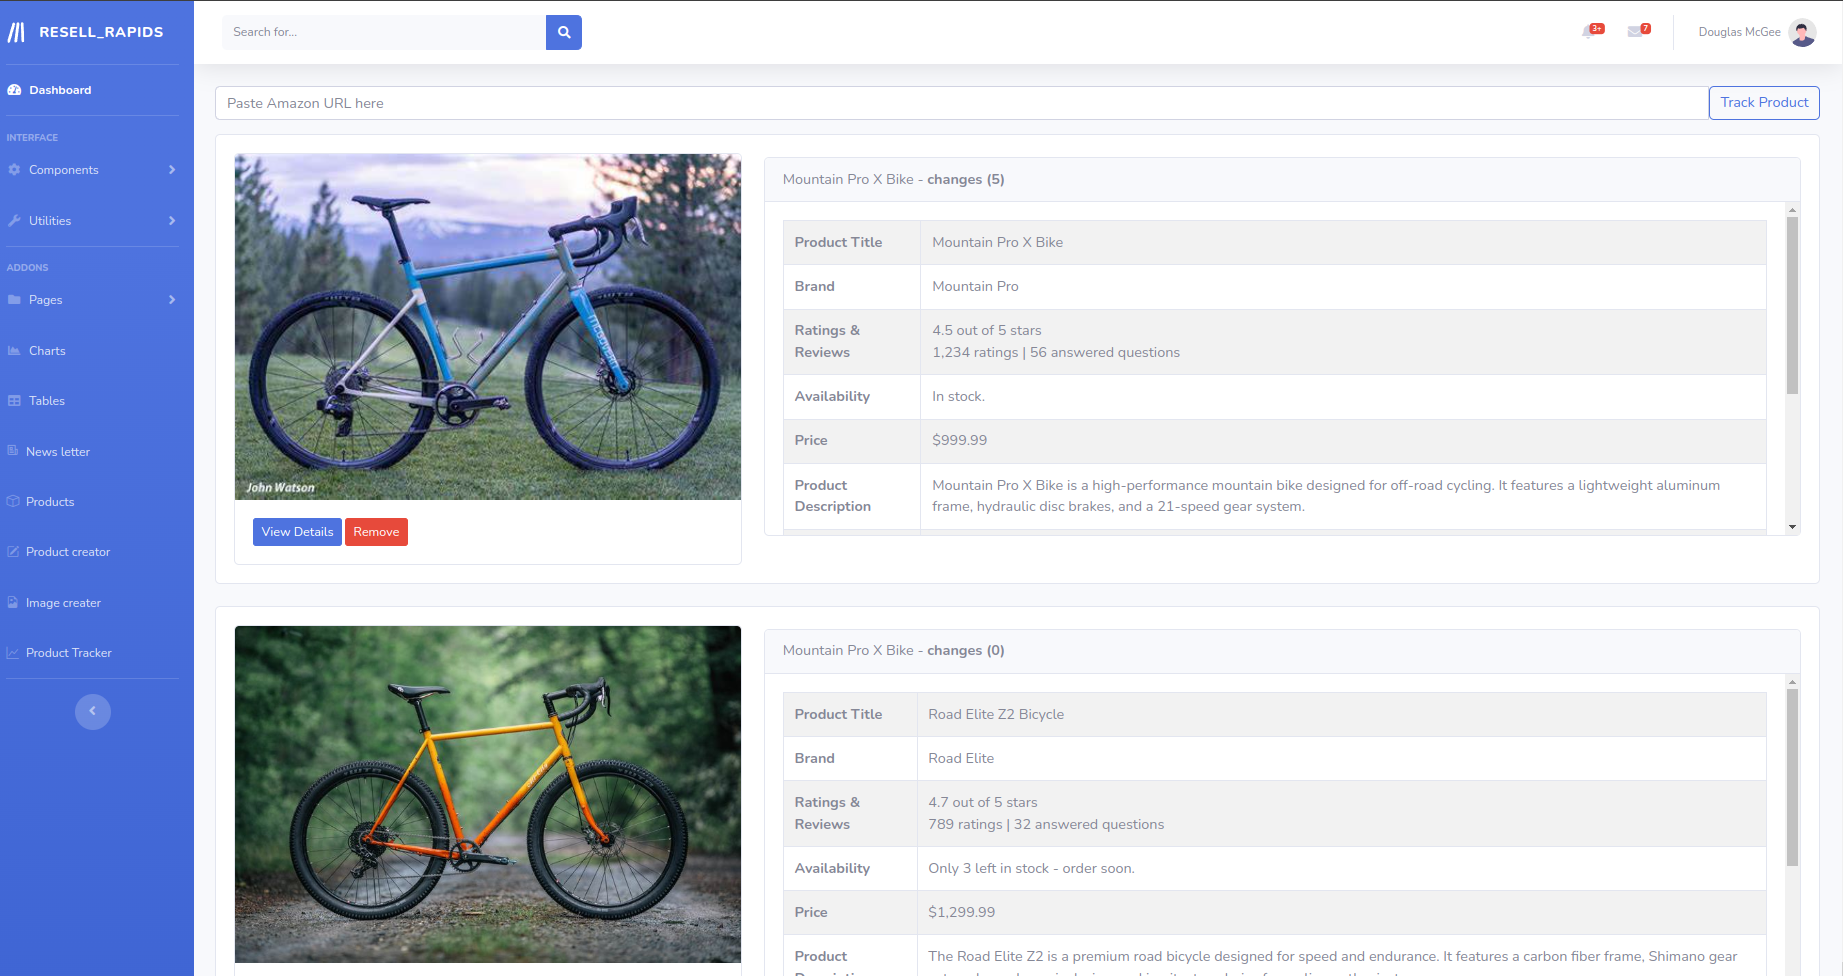Remove the Mountain Pro X Bike product

pos(376,532)
